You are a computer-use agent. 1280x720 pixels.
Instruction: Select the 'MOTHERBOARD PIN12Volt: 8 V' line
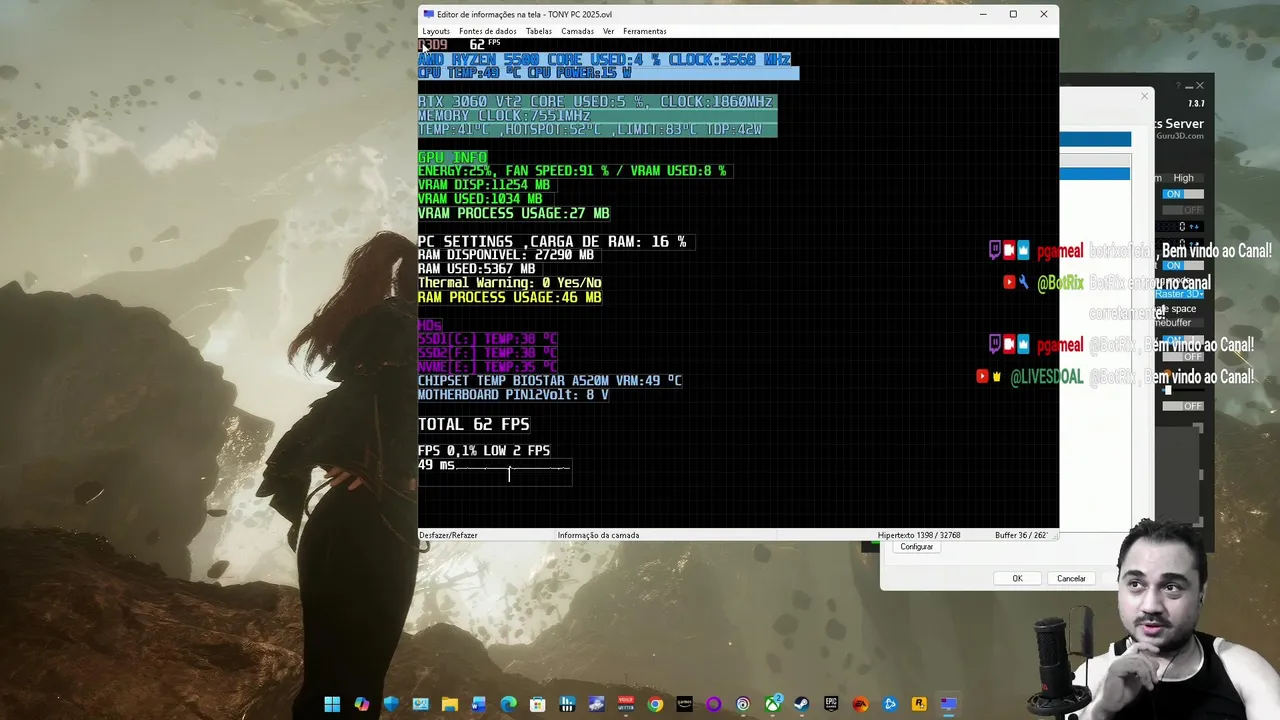[x=513, y=395]
